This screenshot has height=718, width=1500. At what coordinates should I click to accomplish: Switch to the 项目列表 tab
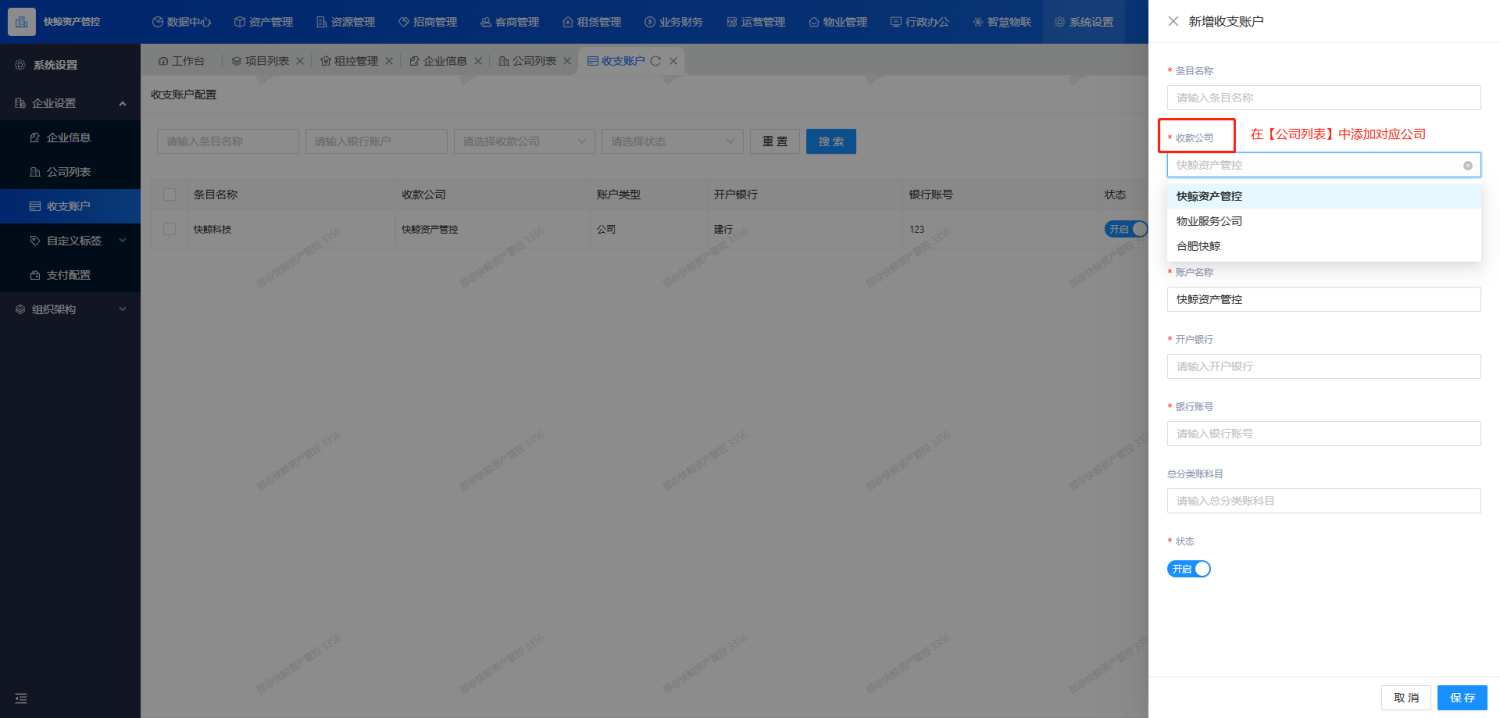point(260,61)
